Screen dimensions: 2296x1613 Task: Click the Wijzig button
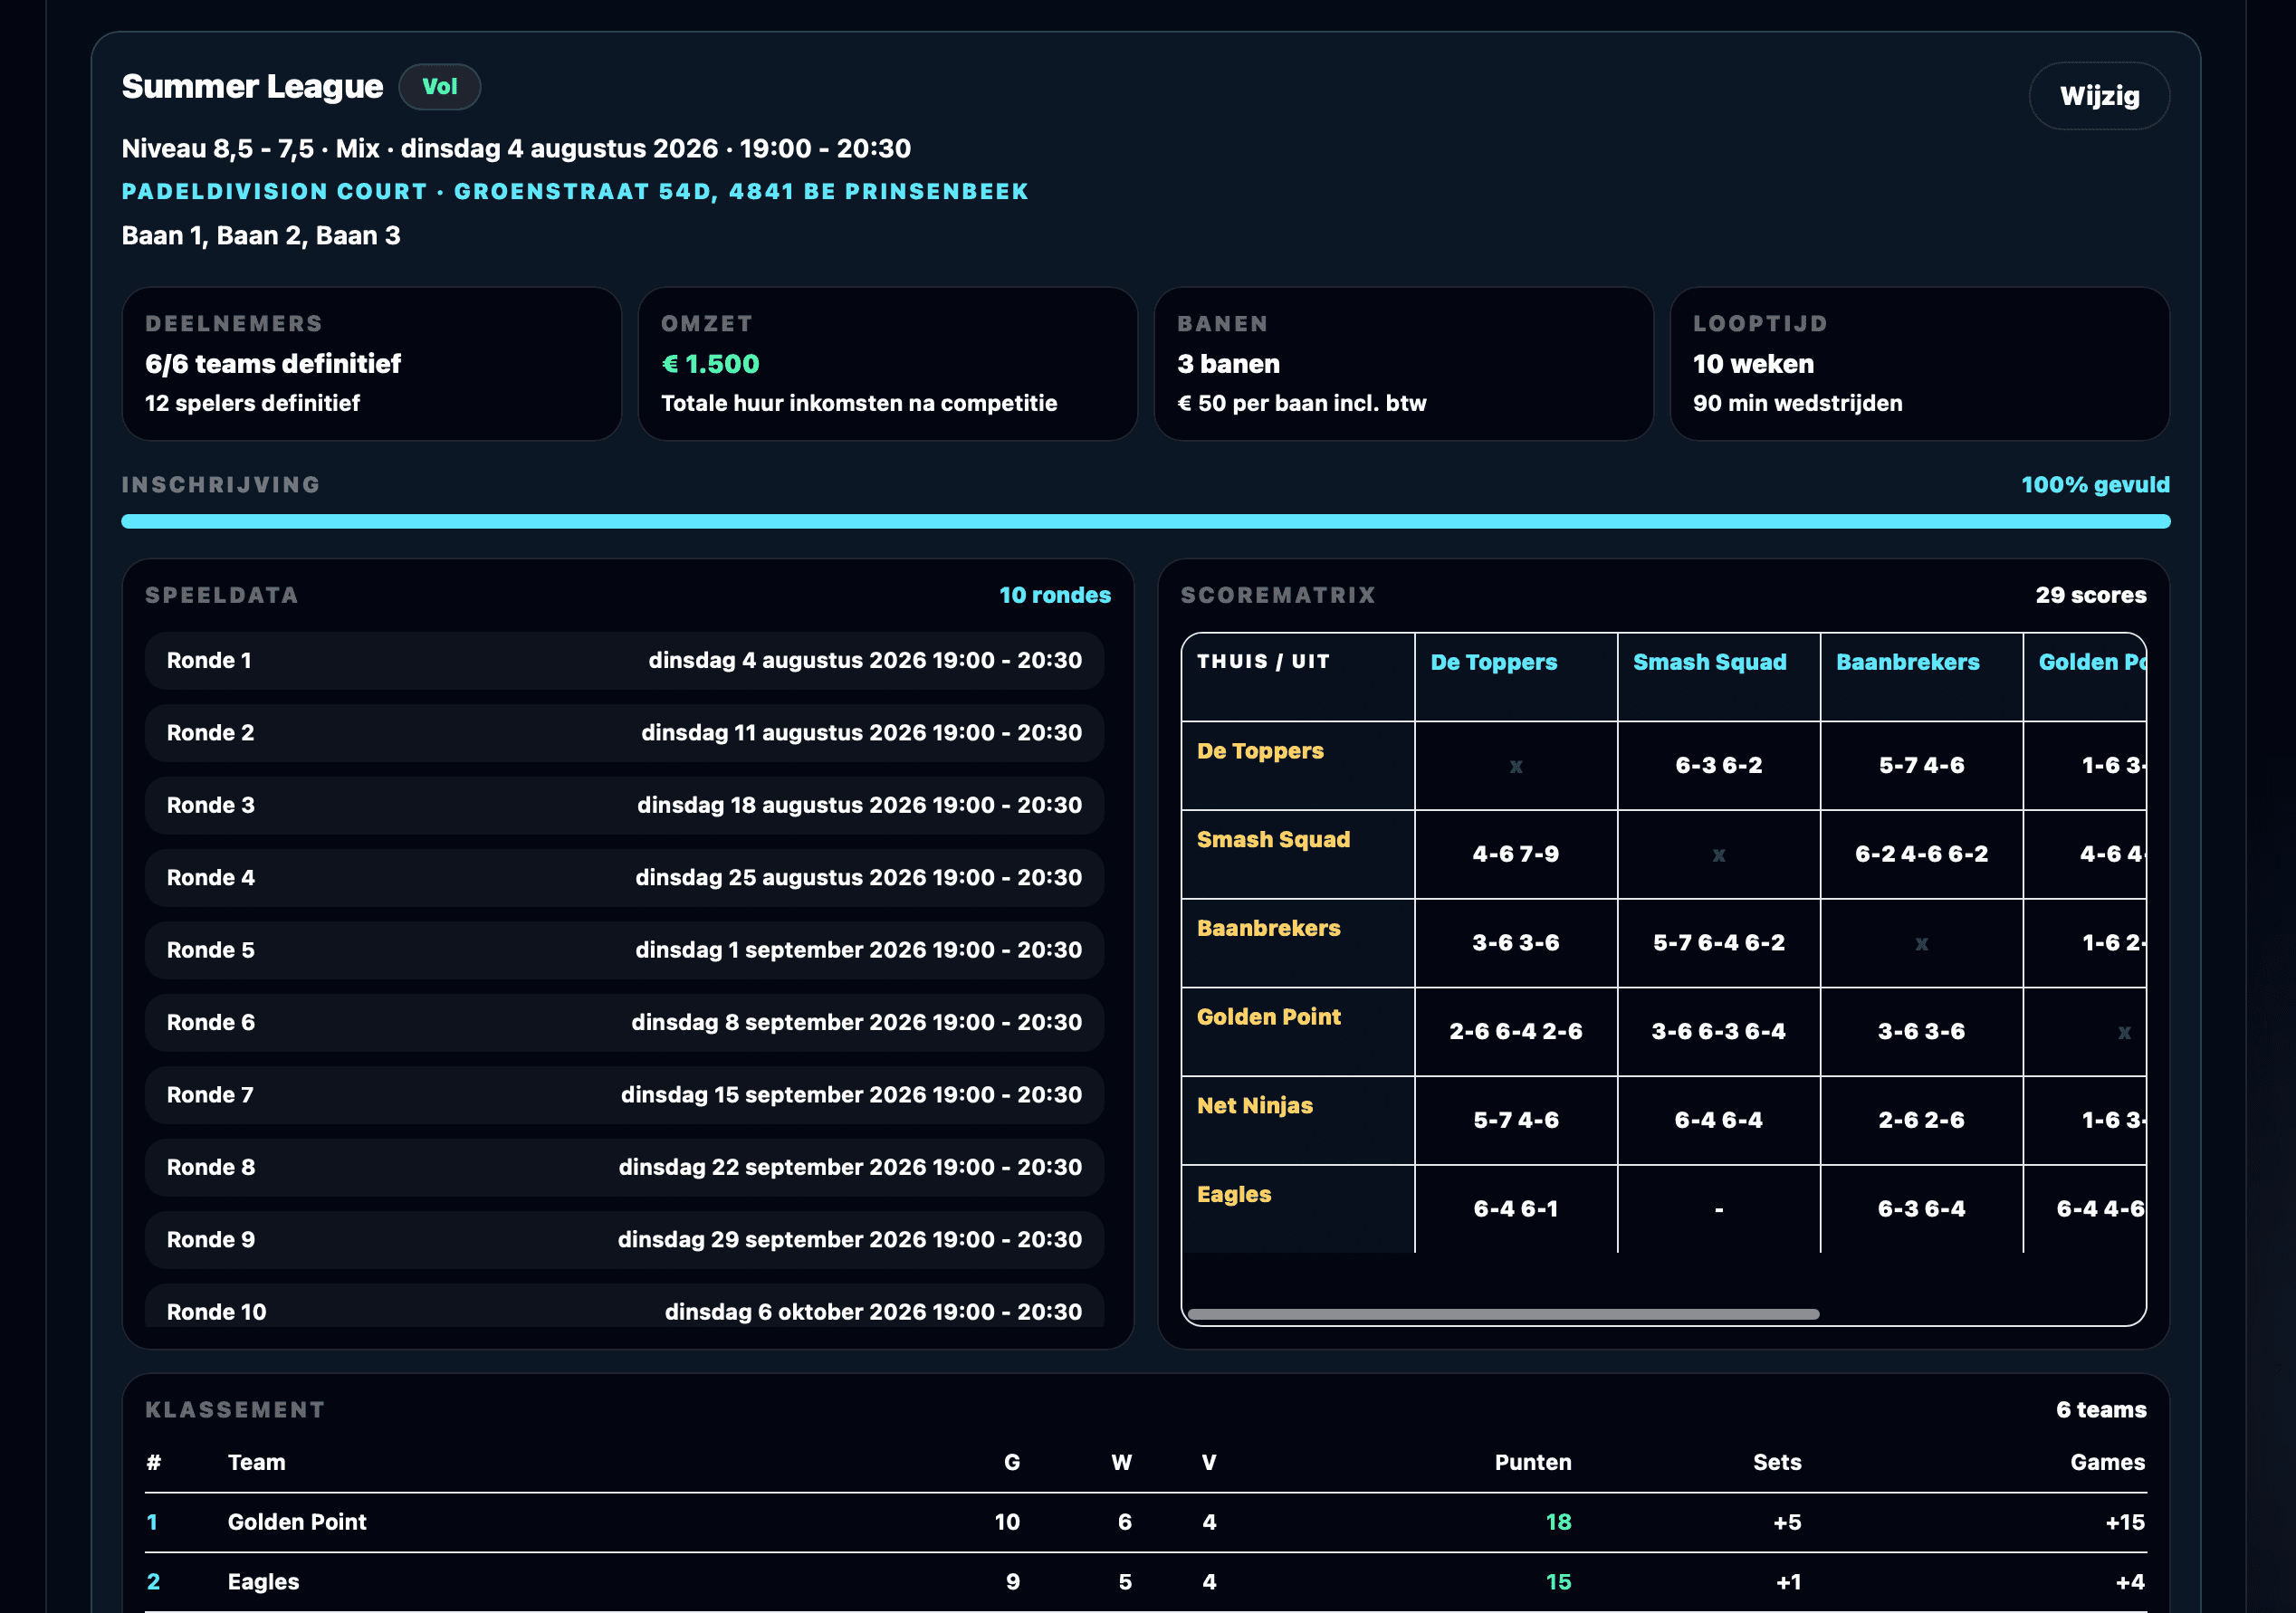(2098, 96)
